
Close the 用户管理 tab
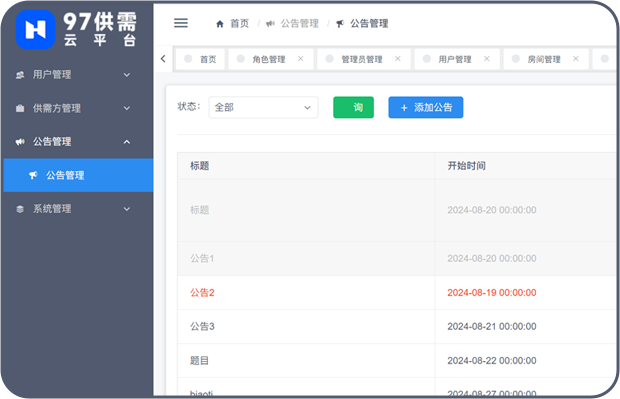[487, 59]
